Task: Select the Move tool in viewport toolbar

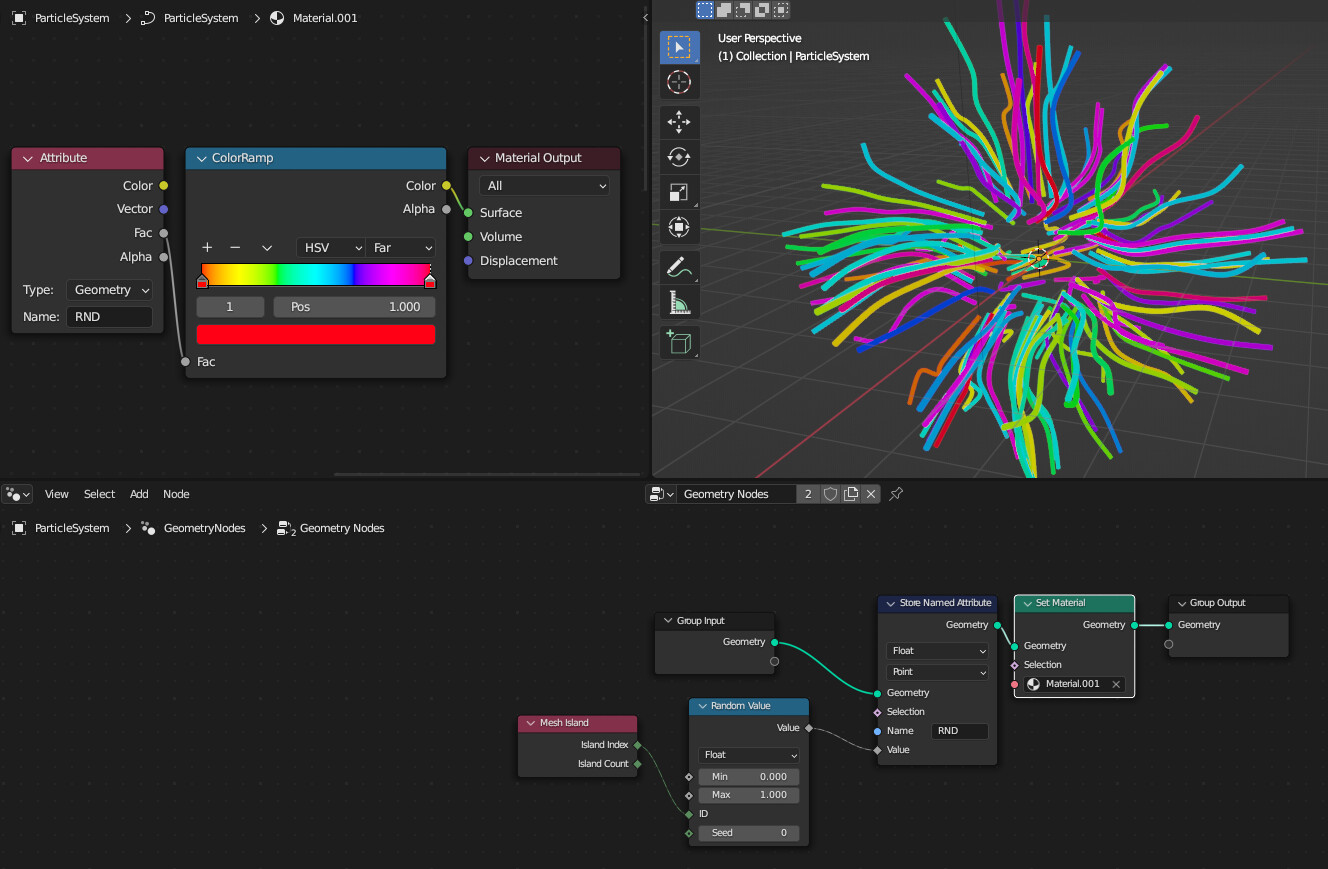Action: tap(679, 122)
